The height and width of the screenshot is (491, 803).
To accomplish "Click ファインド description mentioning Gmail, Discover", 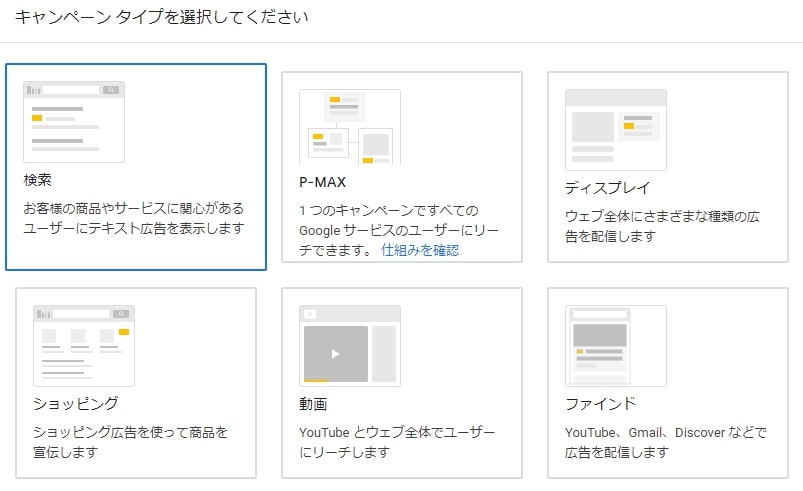I will click(666, 442).
